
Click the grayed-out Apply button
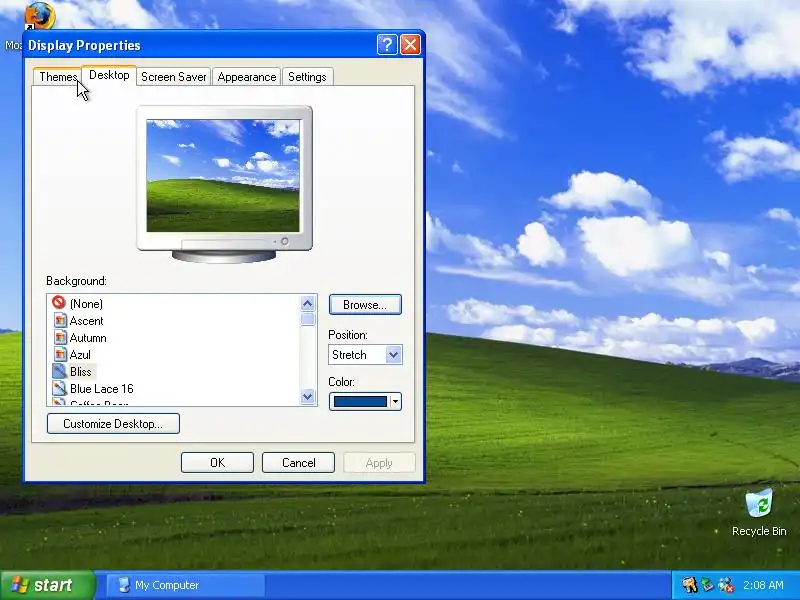coord(379,462)
